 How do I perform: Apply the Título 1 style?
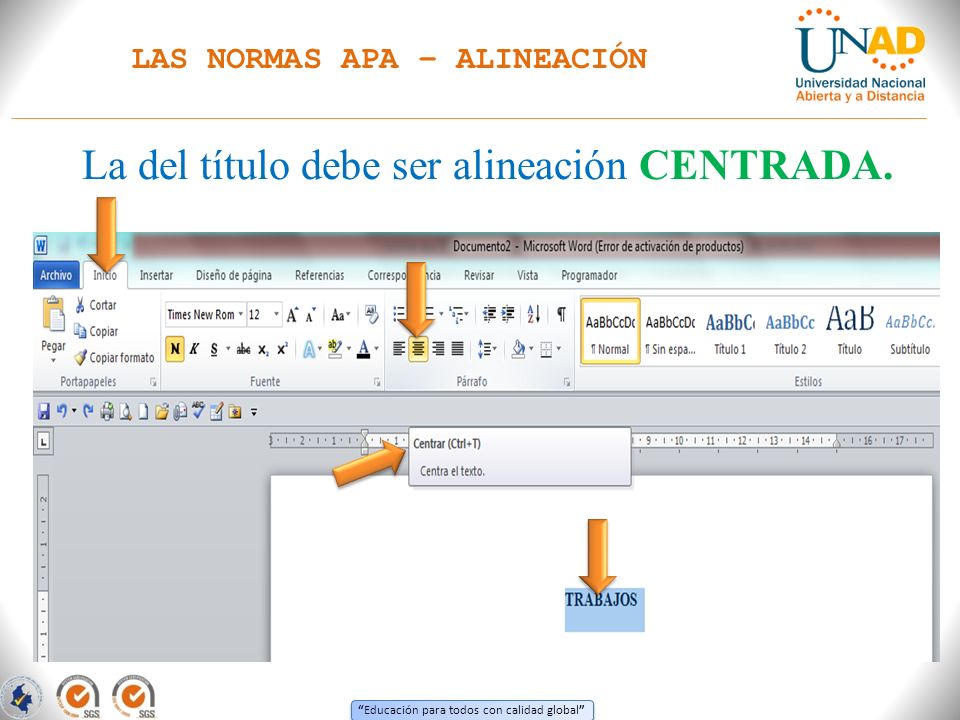730,332
